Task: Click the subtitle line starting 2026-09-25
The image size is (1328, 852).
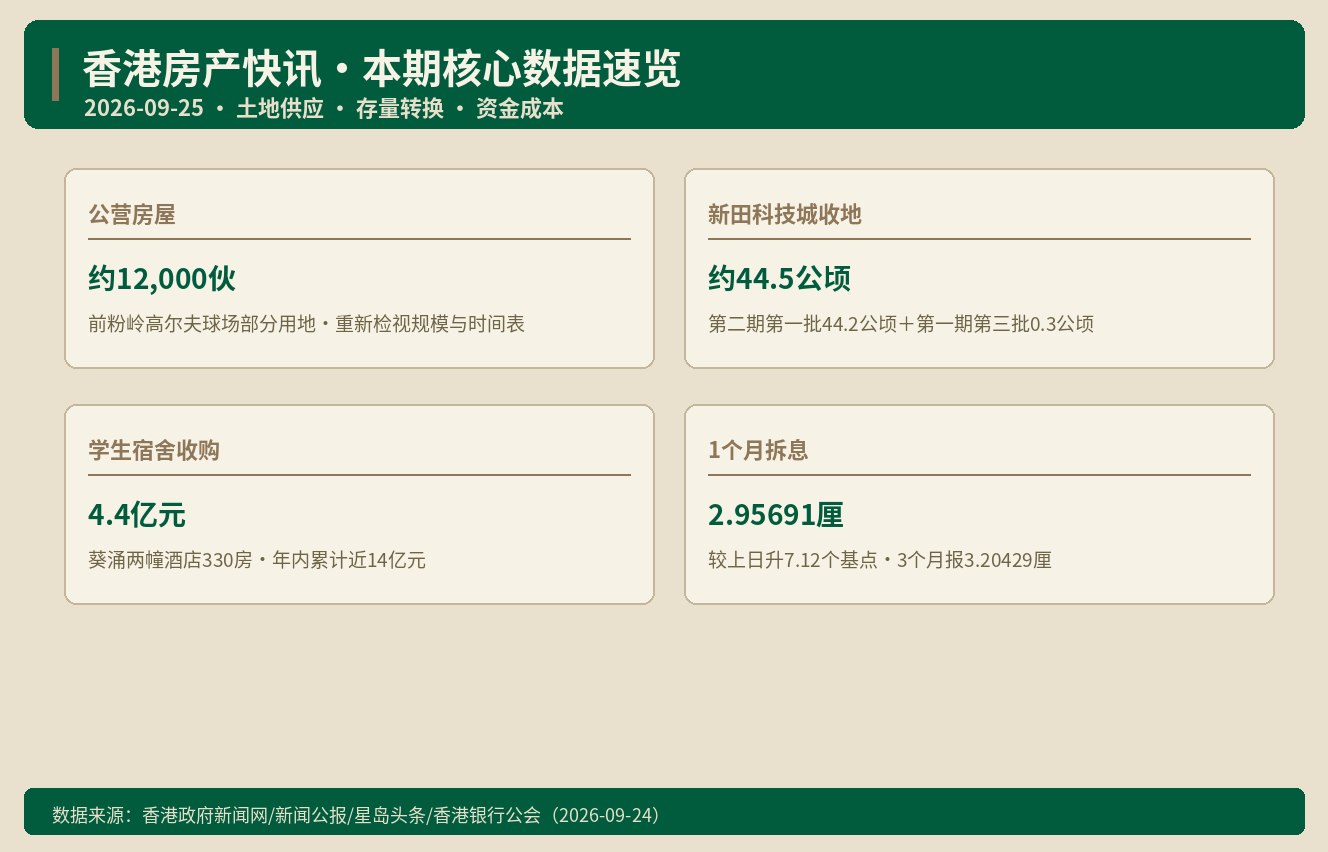Action: [x=323, y=109]
